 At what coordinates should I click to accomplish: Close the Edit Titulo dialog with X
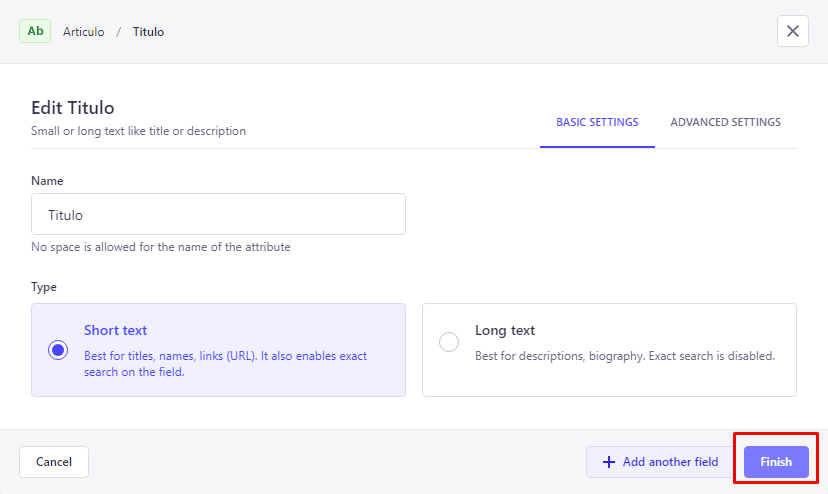point(793,31)
